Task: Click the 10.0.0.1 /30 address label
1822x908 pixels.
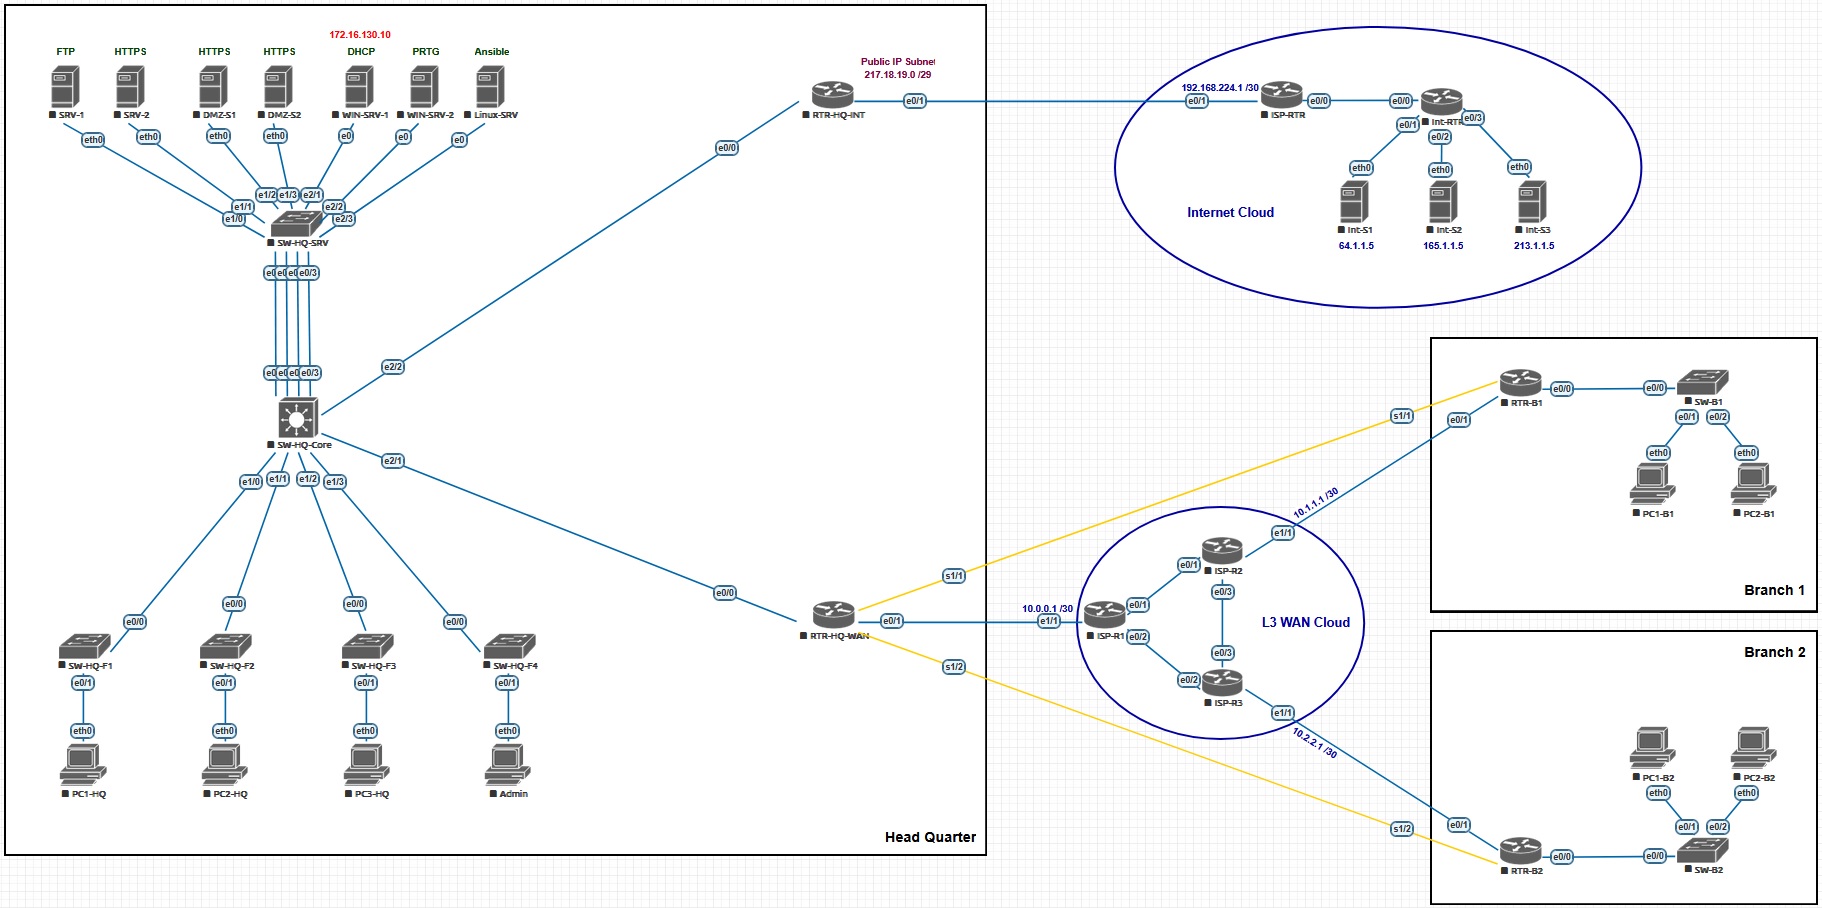Action: pos(1047,608)
